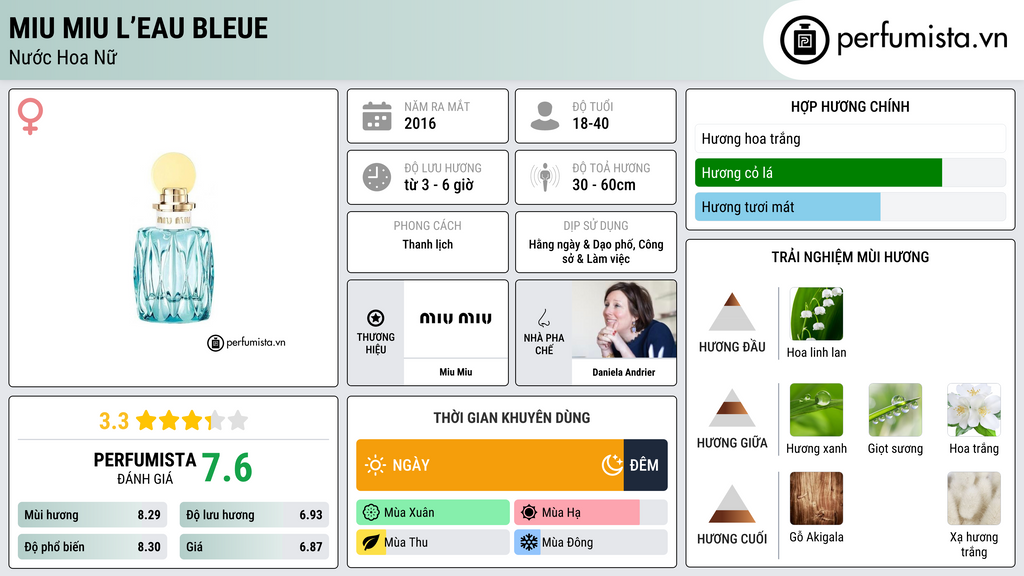Click the Hương tươi mát blue bar

click(788, 206)
